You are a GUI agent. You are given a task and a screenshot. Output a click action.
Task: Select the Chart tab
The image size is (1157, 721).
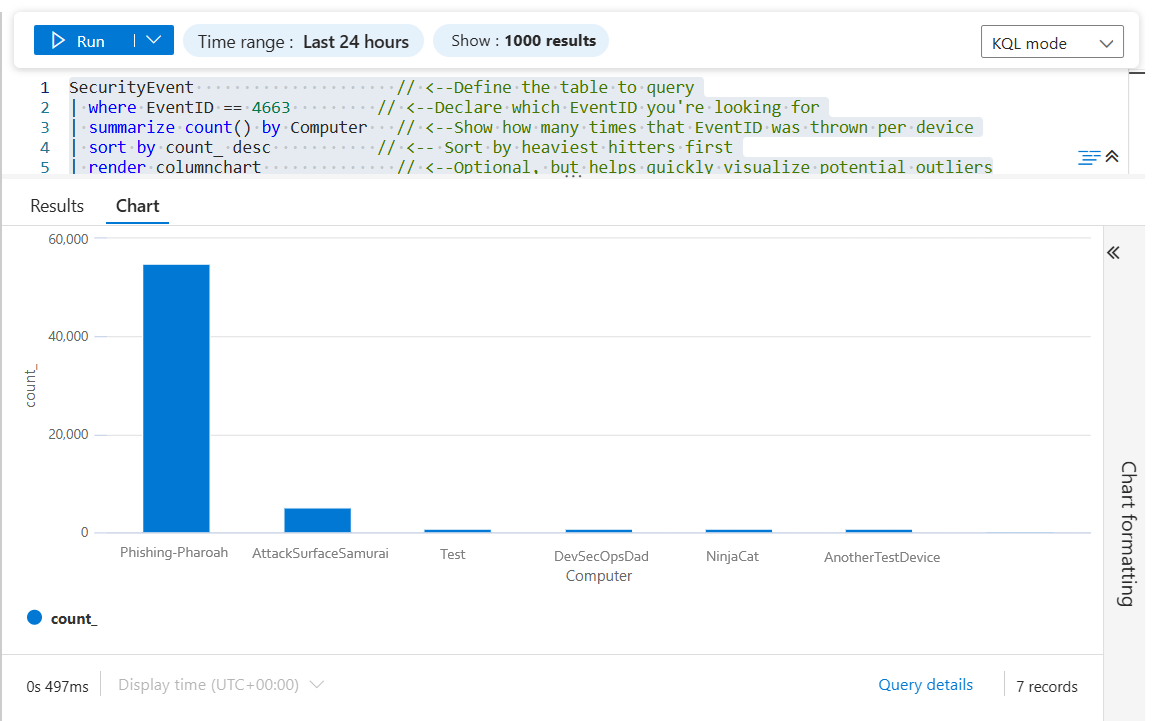[137, 206]
